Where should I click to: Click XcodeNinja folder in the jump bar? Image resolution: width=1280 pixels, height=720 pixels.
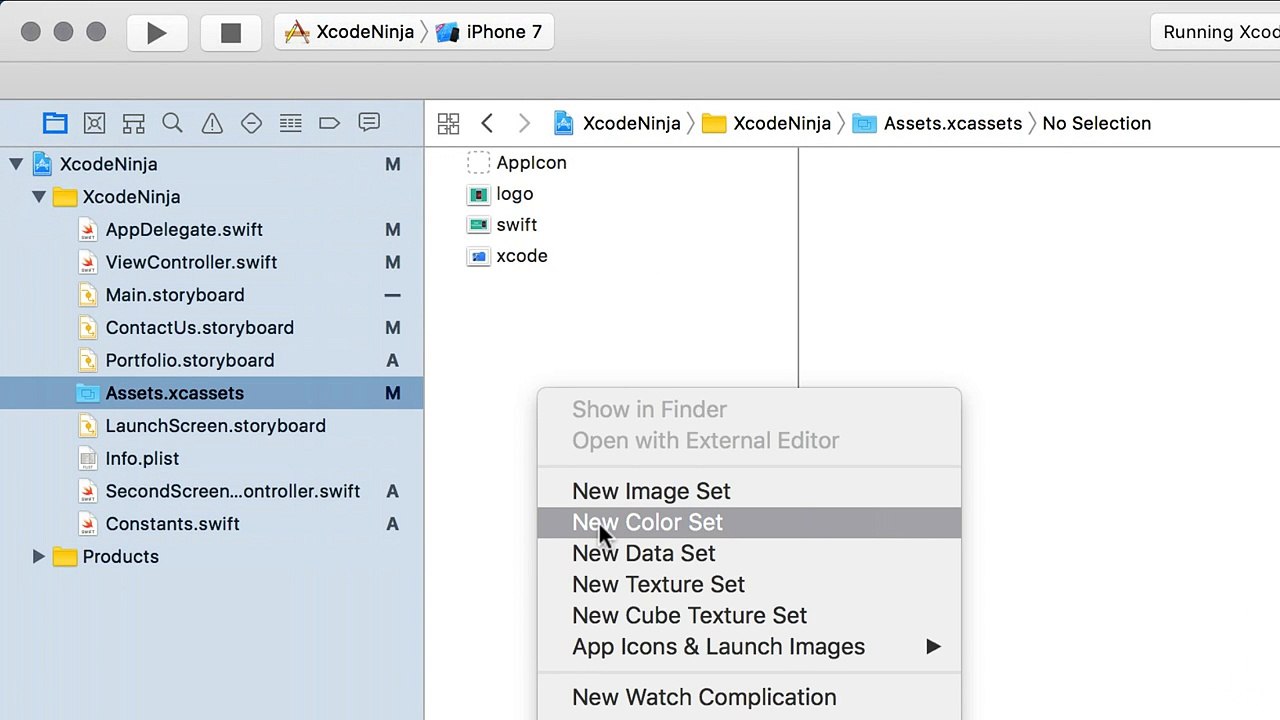click(x=767, y=123)
